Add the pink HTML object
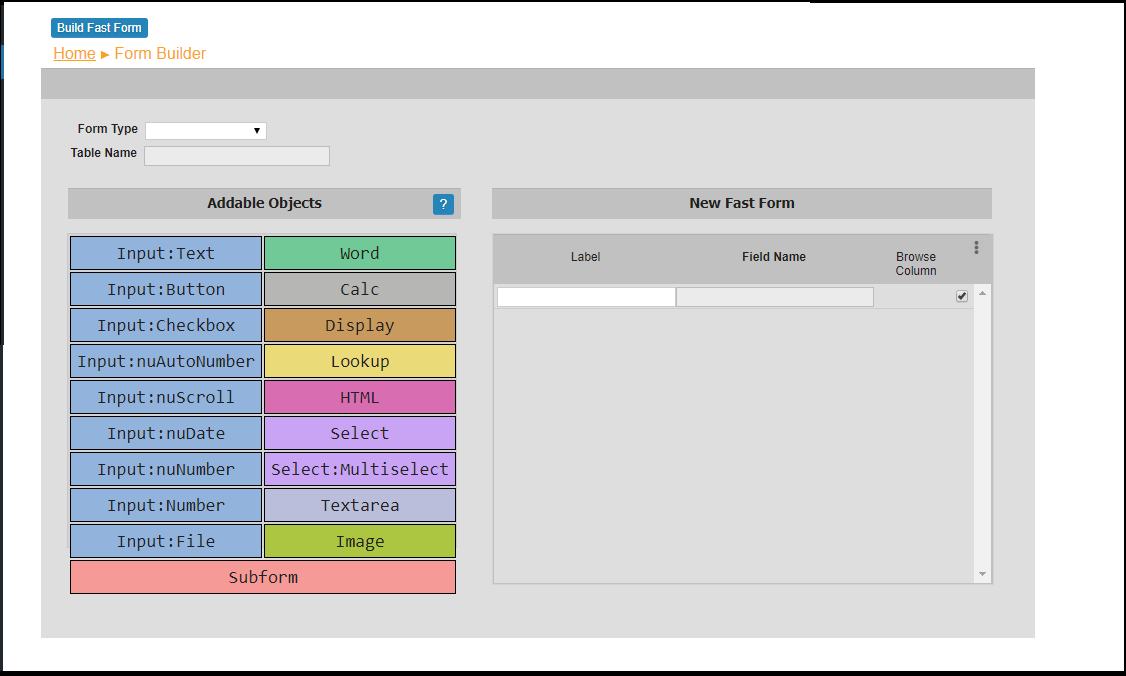Image resolution: width=1126 pixels, height=676 pixels. point(360,397)
